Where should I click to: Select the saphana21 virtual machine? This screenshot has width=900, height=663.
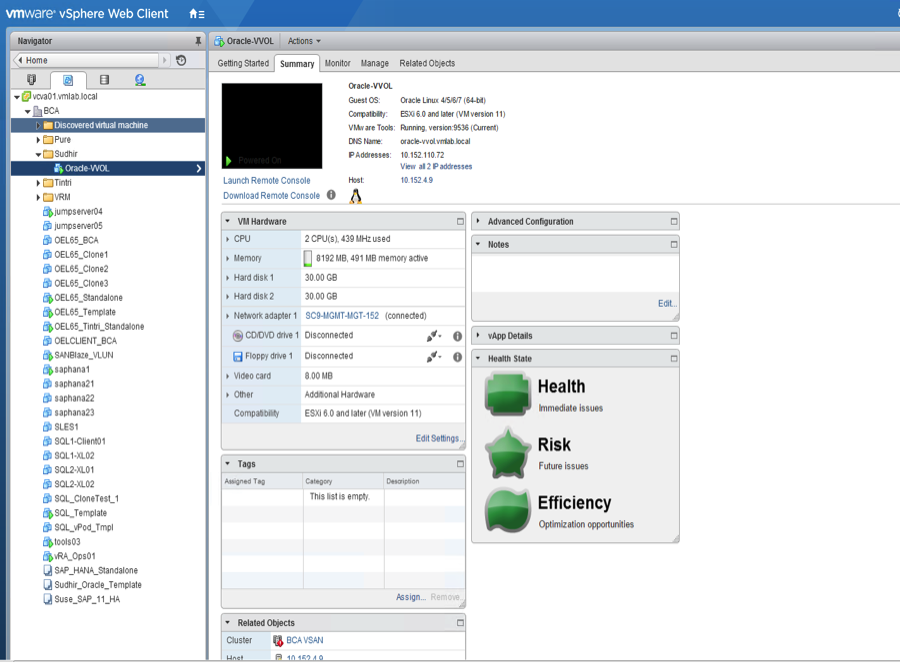(74, 383)
